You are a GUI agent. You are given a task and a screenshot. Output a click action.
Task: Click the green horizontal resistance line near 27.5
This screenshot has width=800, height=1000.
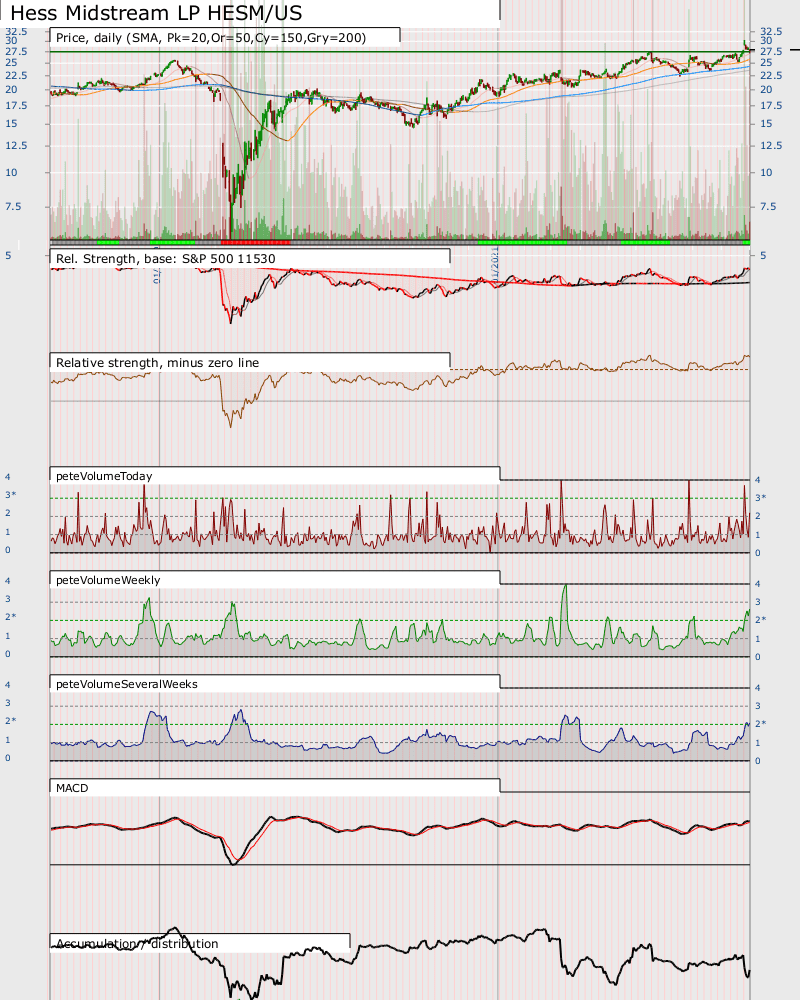tap(400, 52)
